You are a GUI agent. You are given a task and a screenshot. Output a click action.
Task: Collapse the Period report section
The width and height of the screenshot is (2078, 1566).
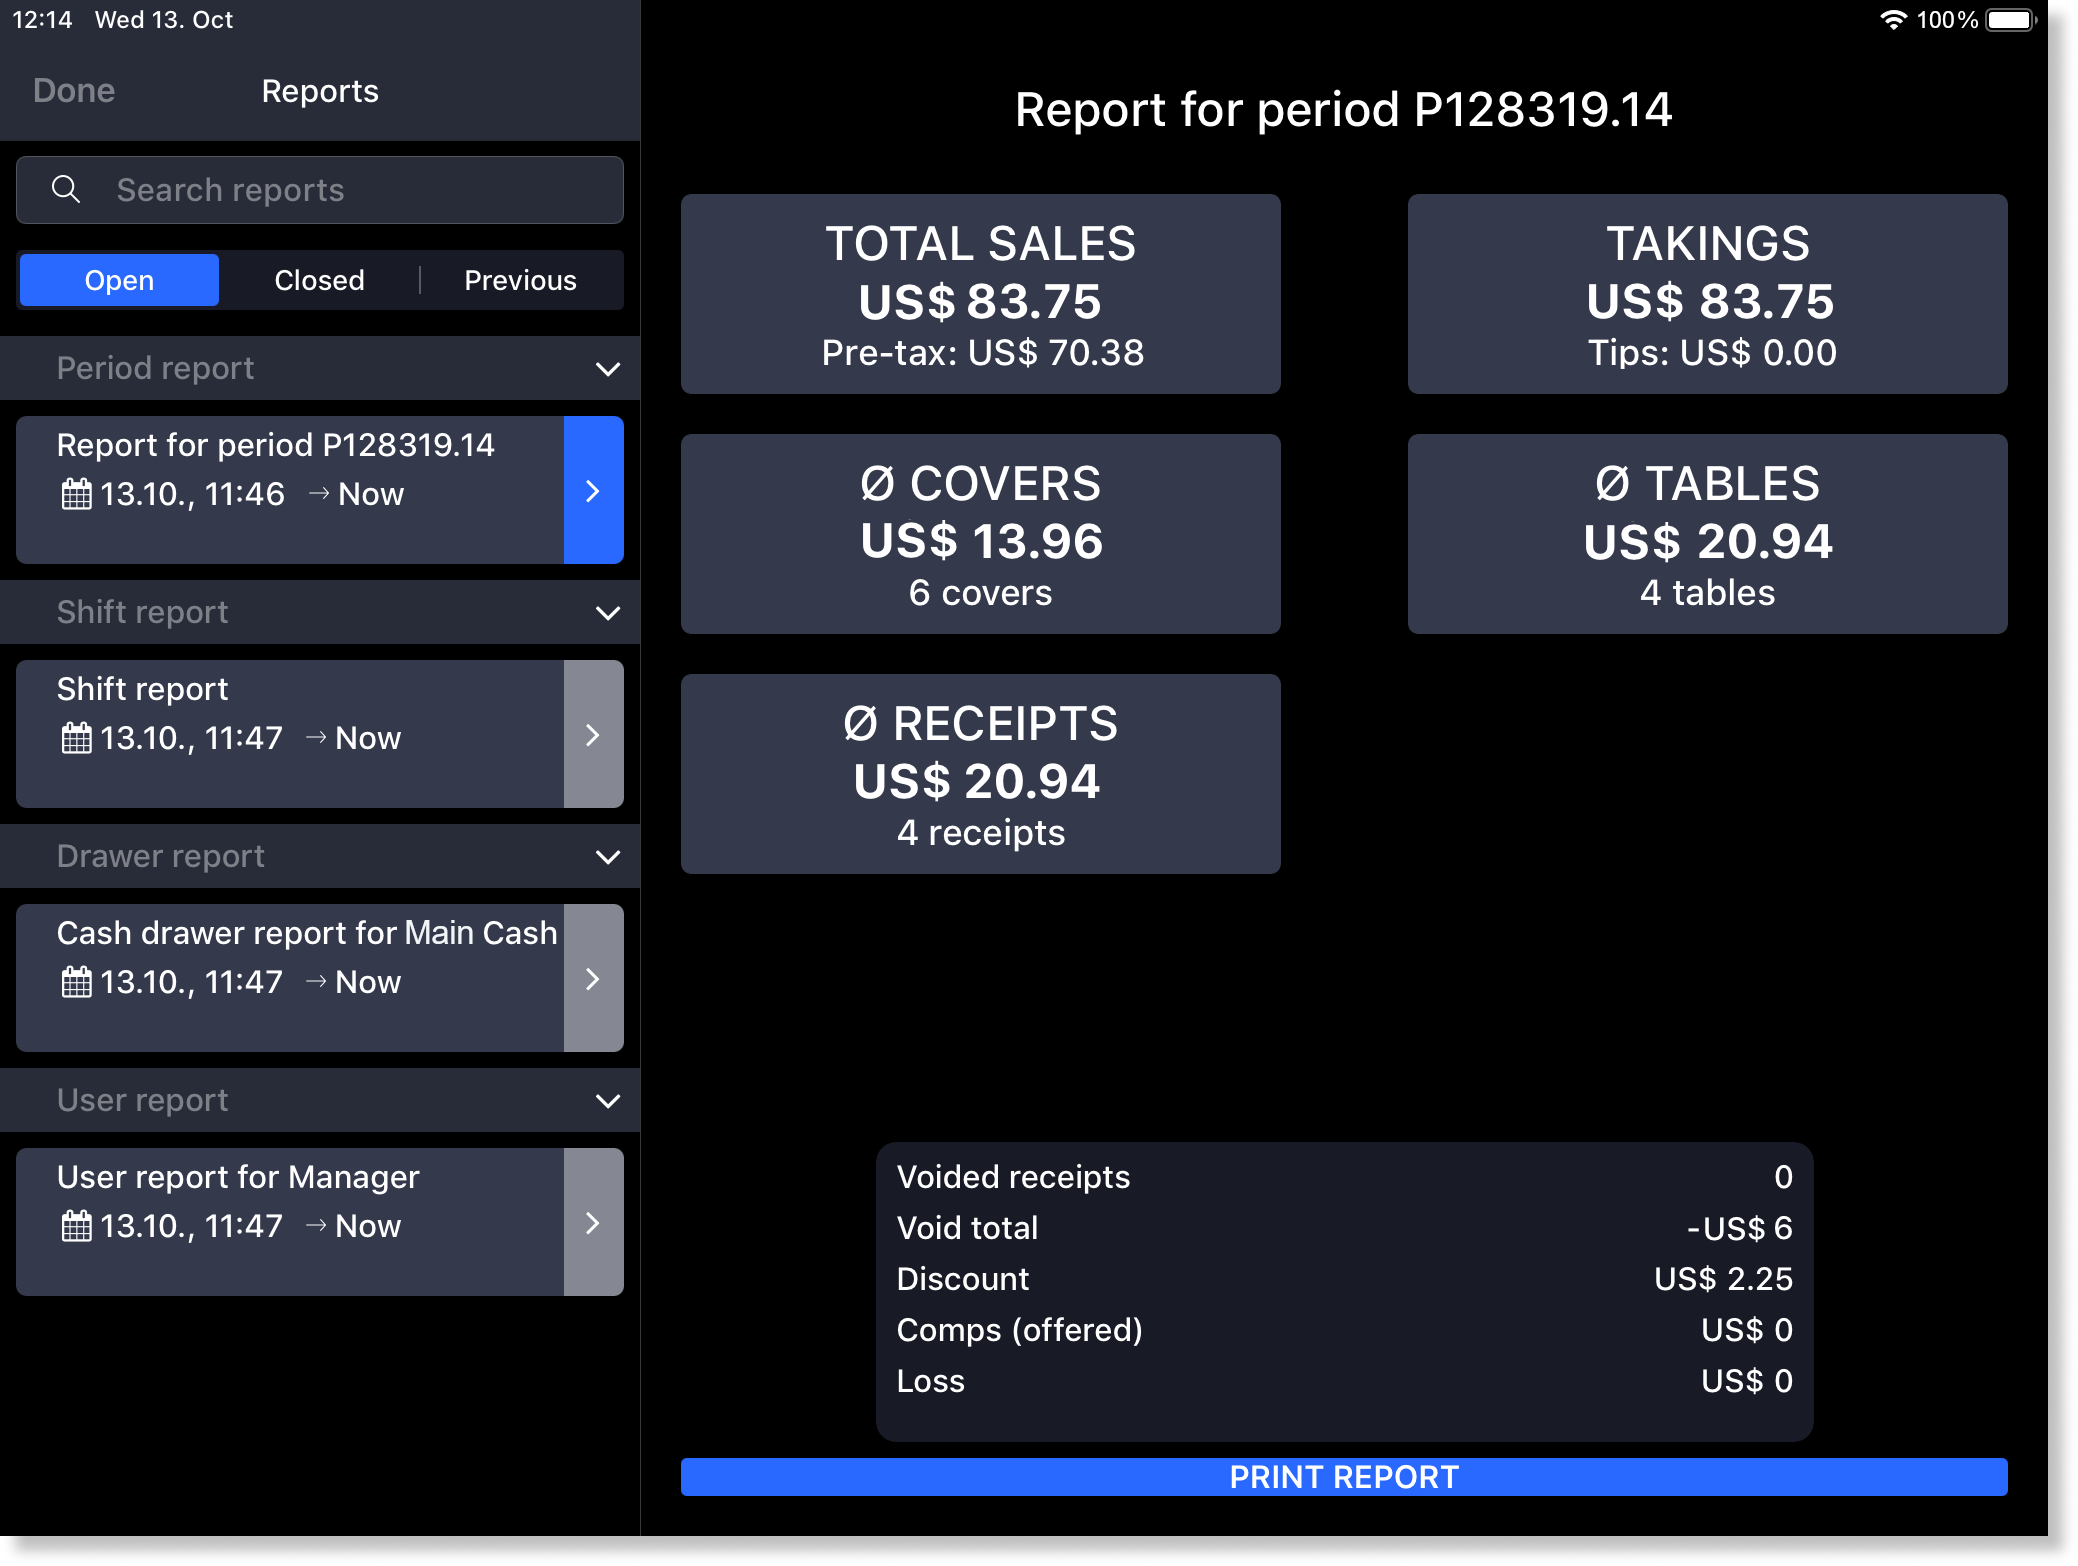click(x=608, y=368)
